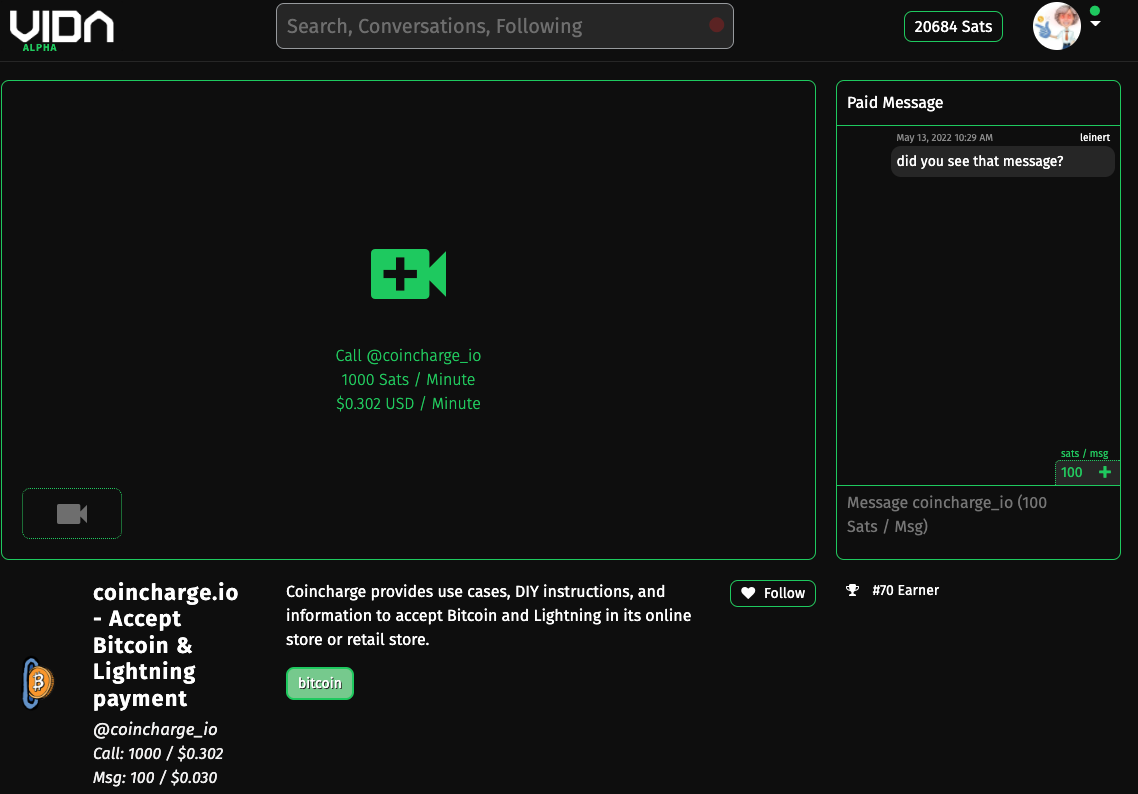1138x794 pixels.
Task: Click the coincharge bitcoin profile avatar
Action: coord(38,683)
